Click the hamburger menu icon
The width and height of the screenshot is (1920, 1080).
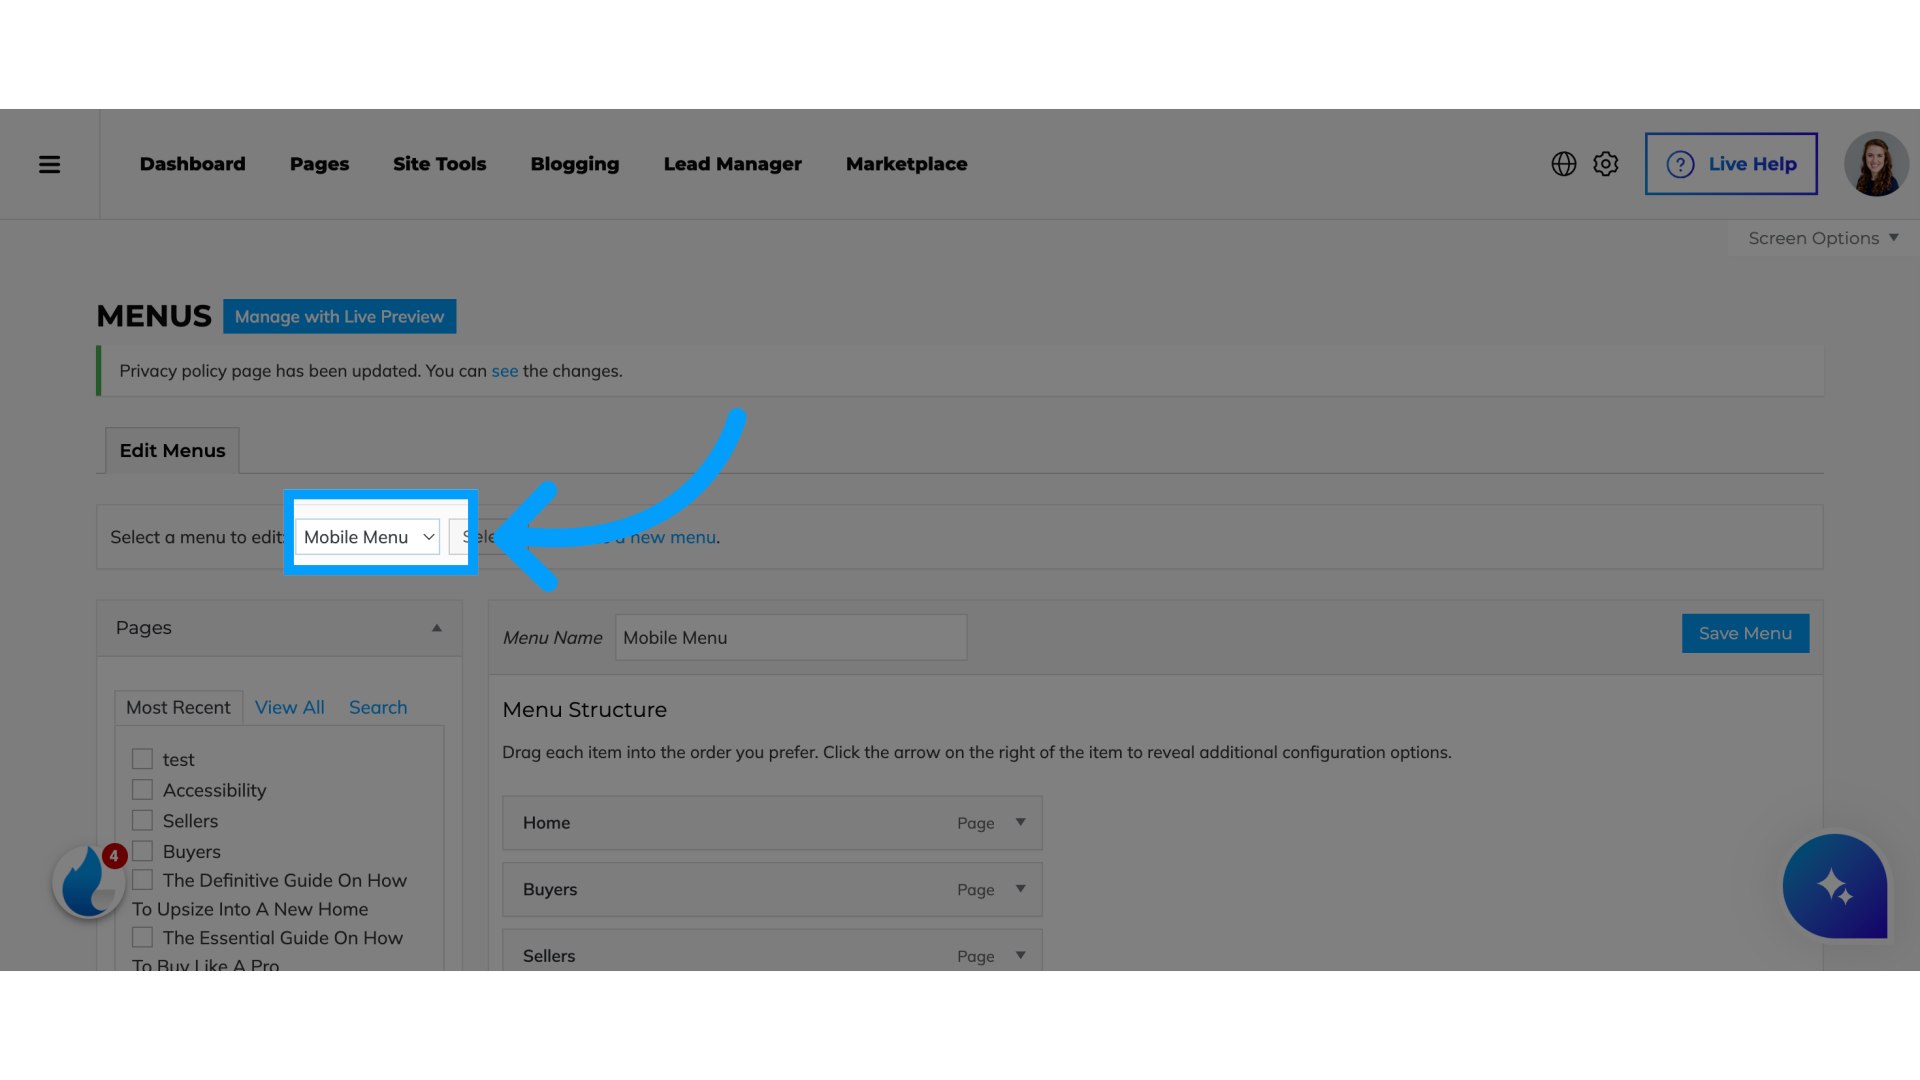[x=49, y=162]
